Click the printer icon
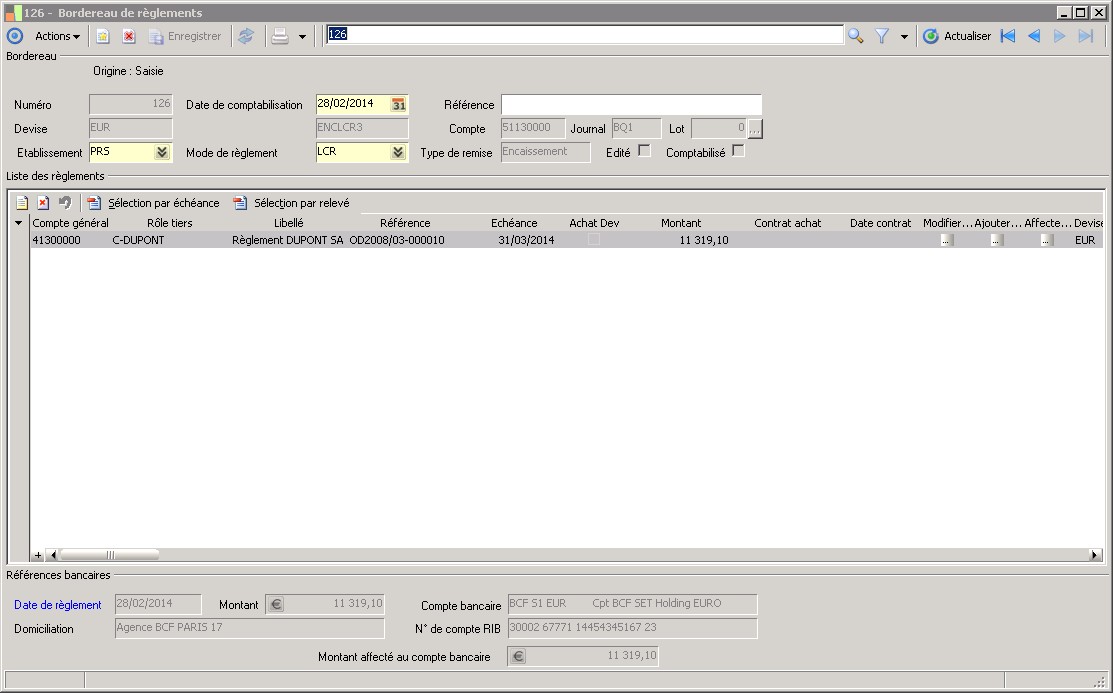 280,36
